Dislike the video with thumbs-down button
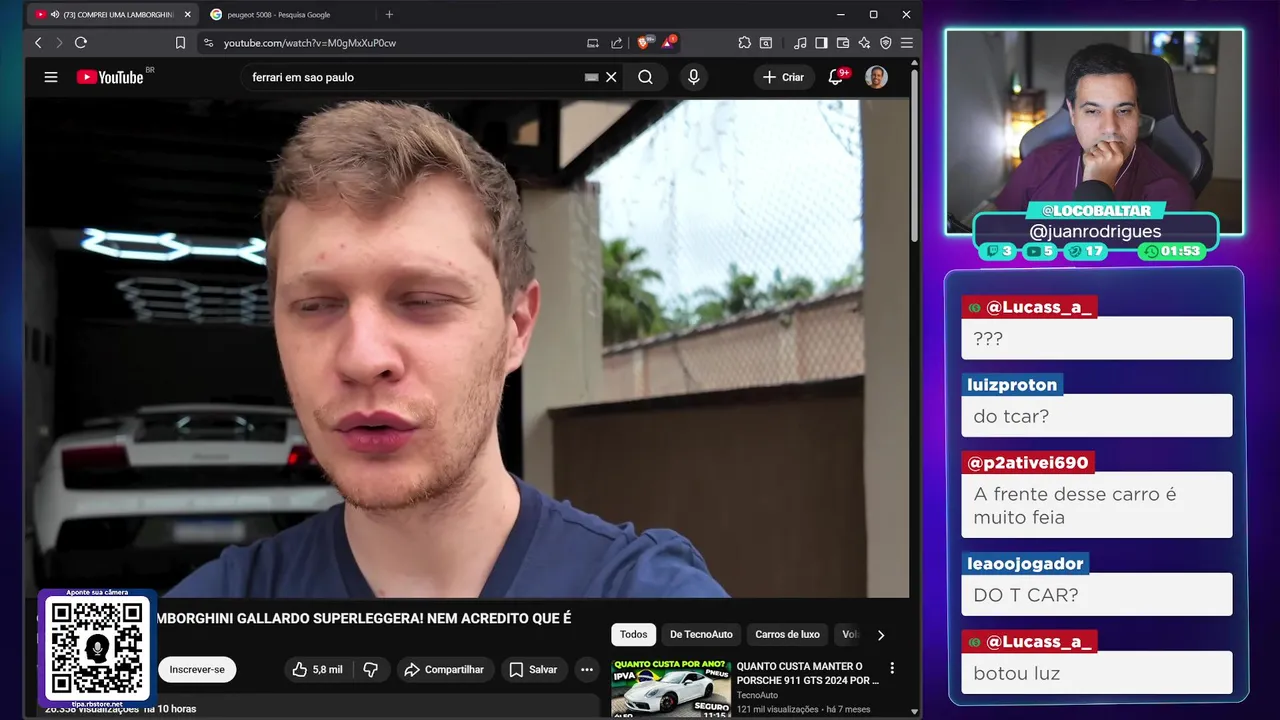The image size is (1280, 720). 370,670
